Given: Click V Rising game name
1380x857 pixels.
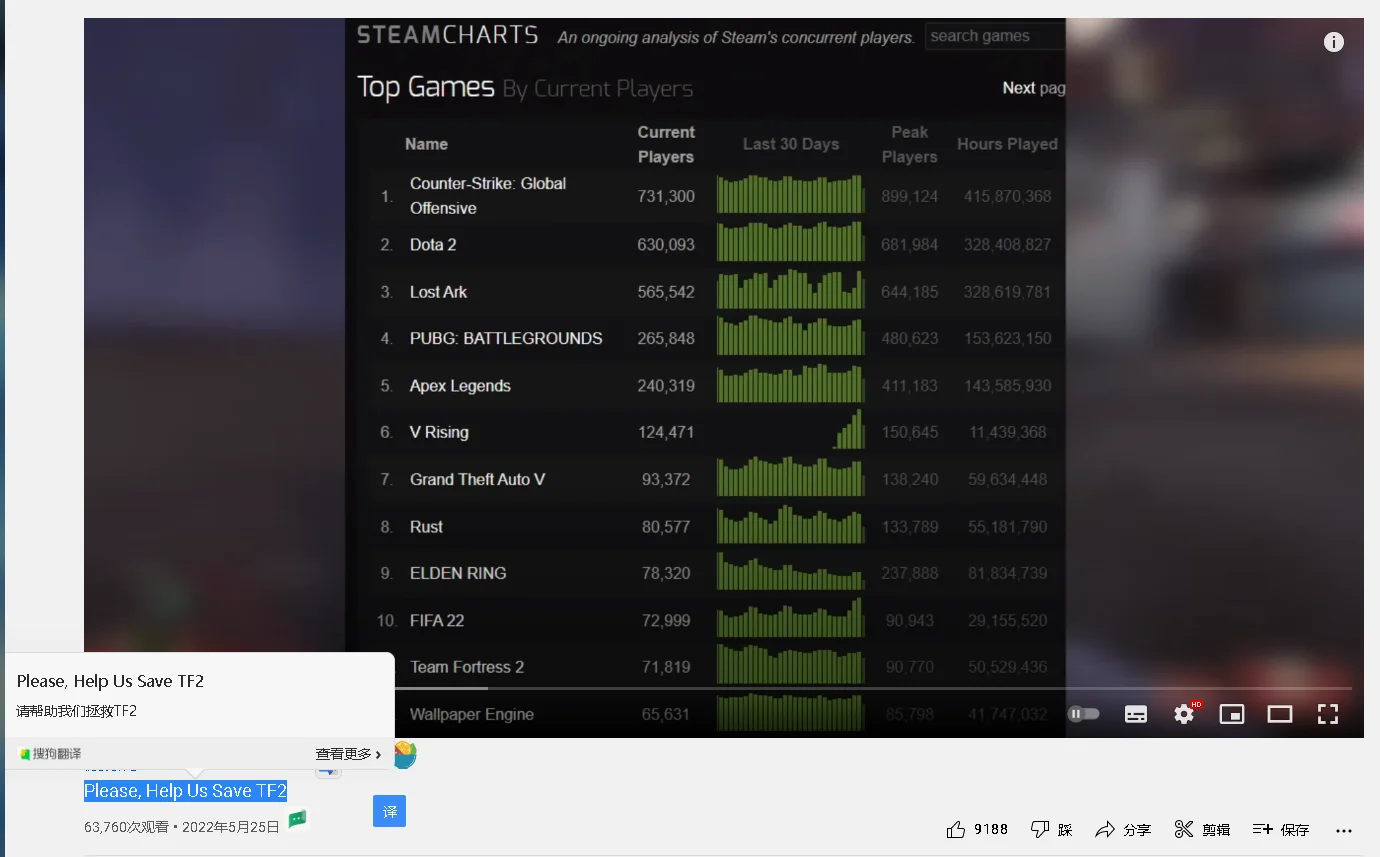Looking at the screenshot, I should pos(439,432).
